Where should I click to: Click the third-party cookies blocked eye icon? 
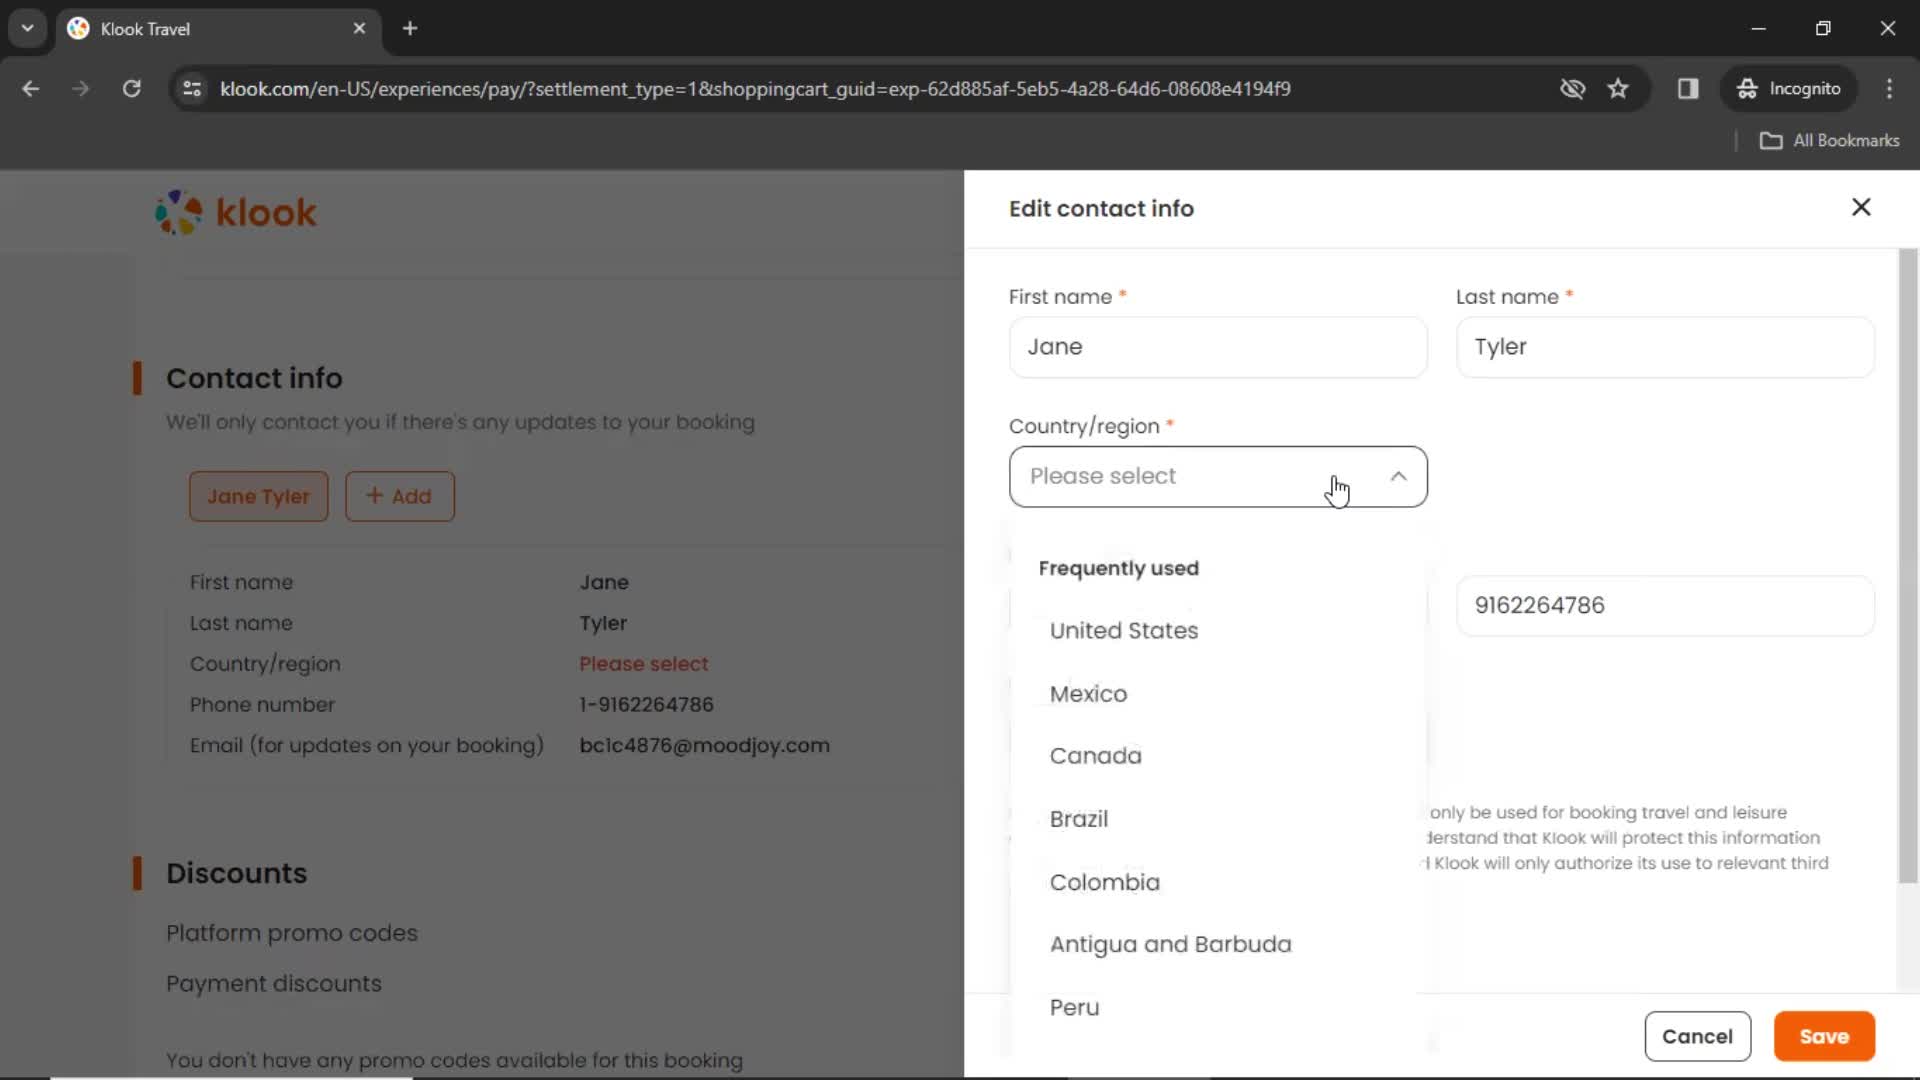[1572, 89]
